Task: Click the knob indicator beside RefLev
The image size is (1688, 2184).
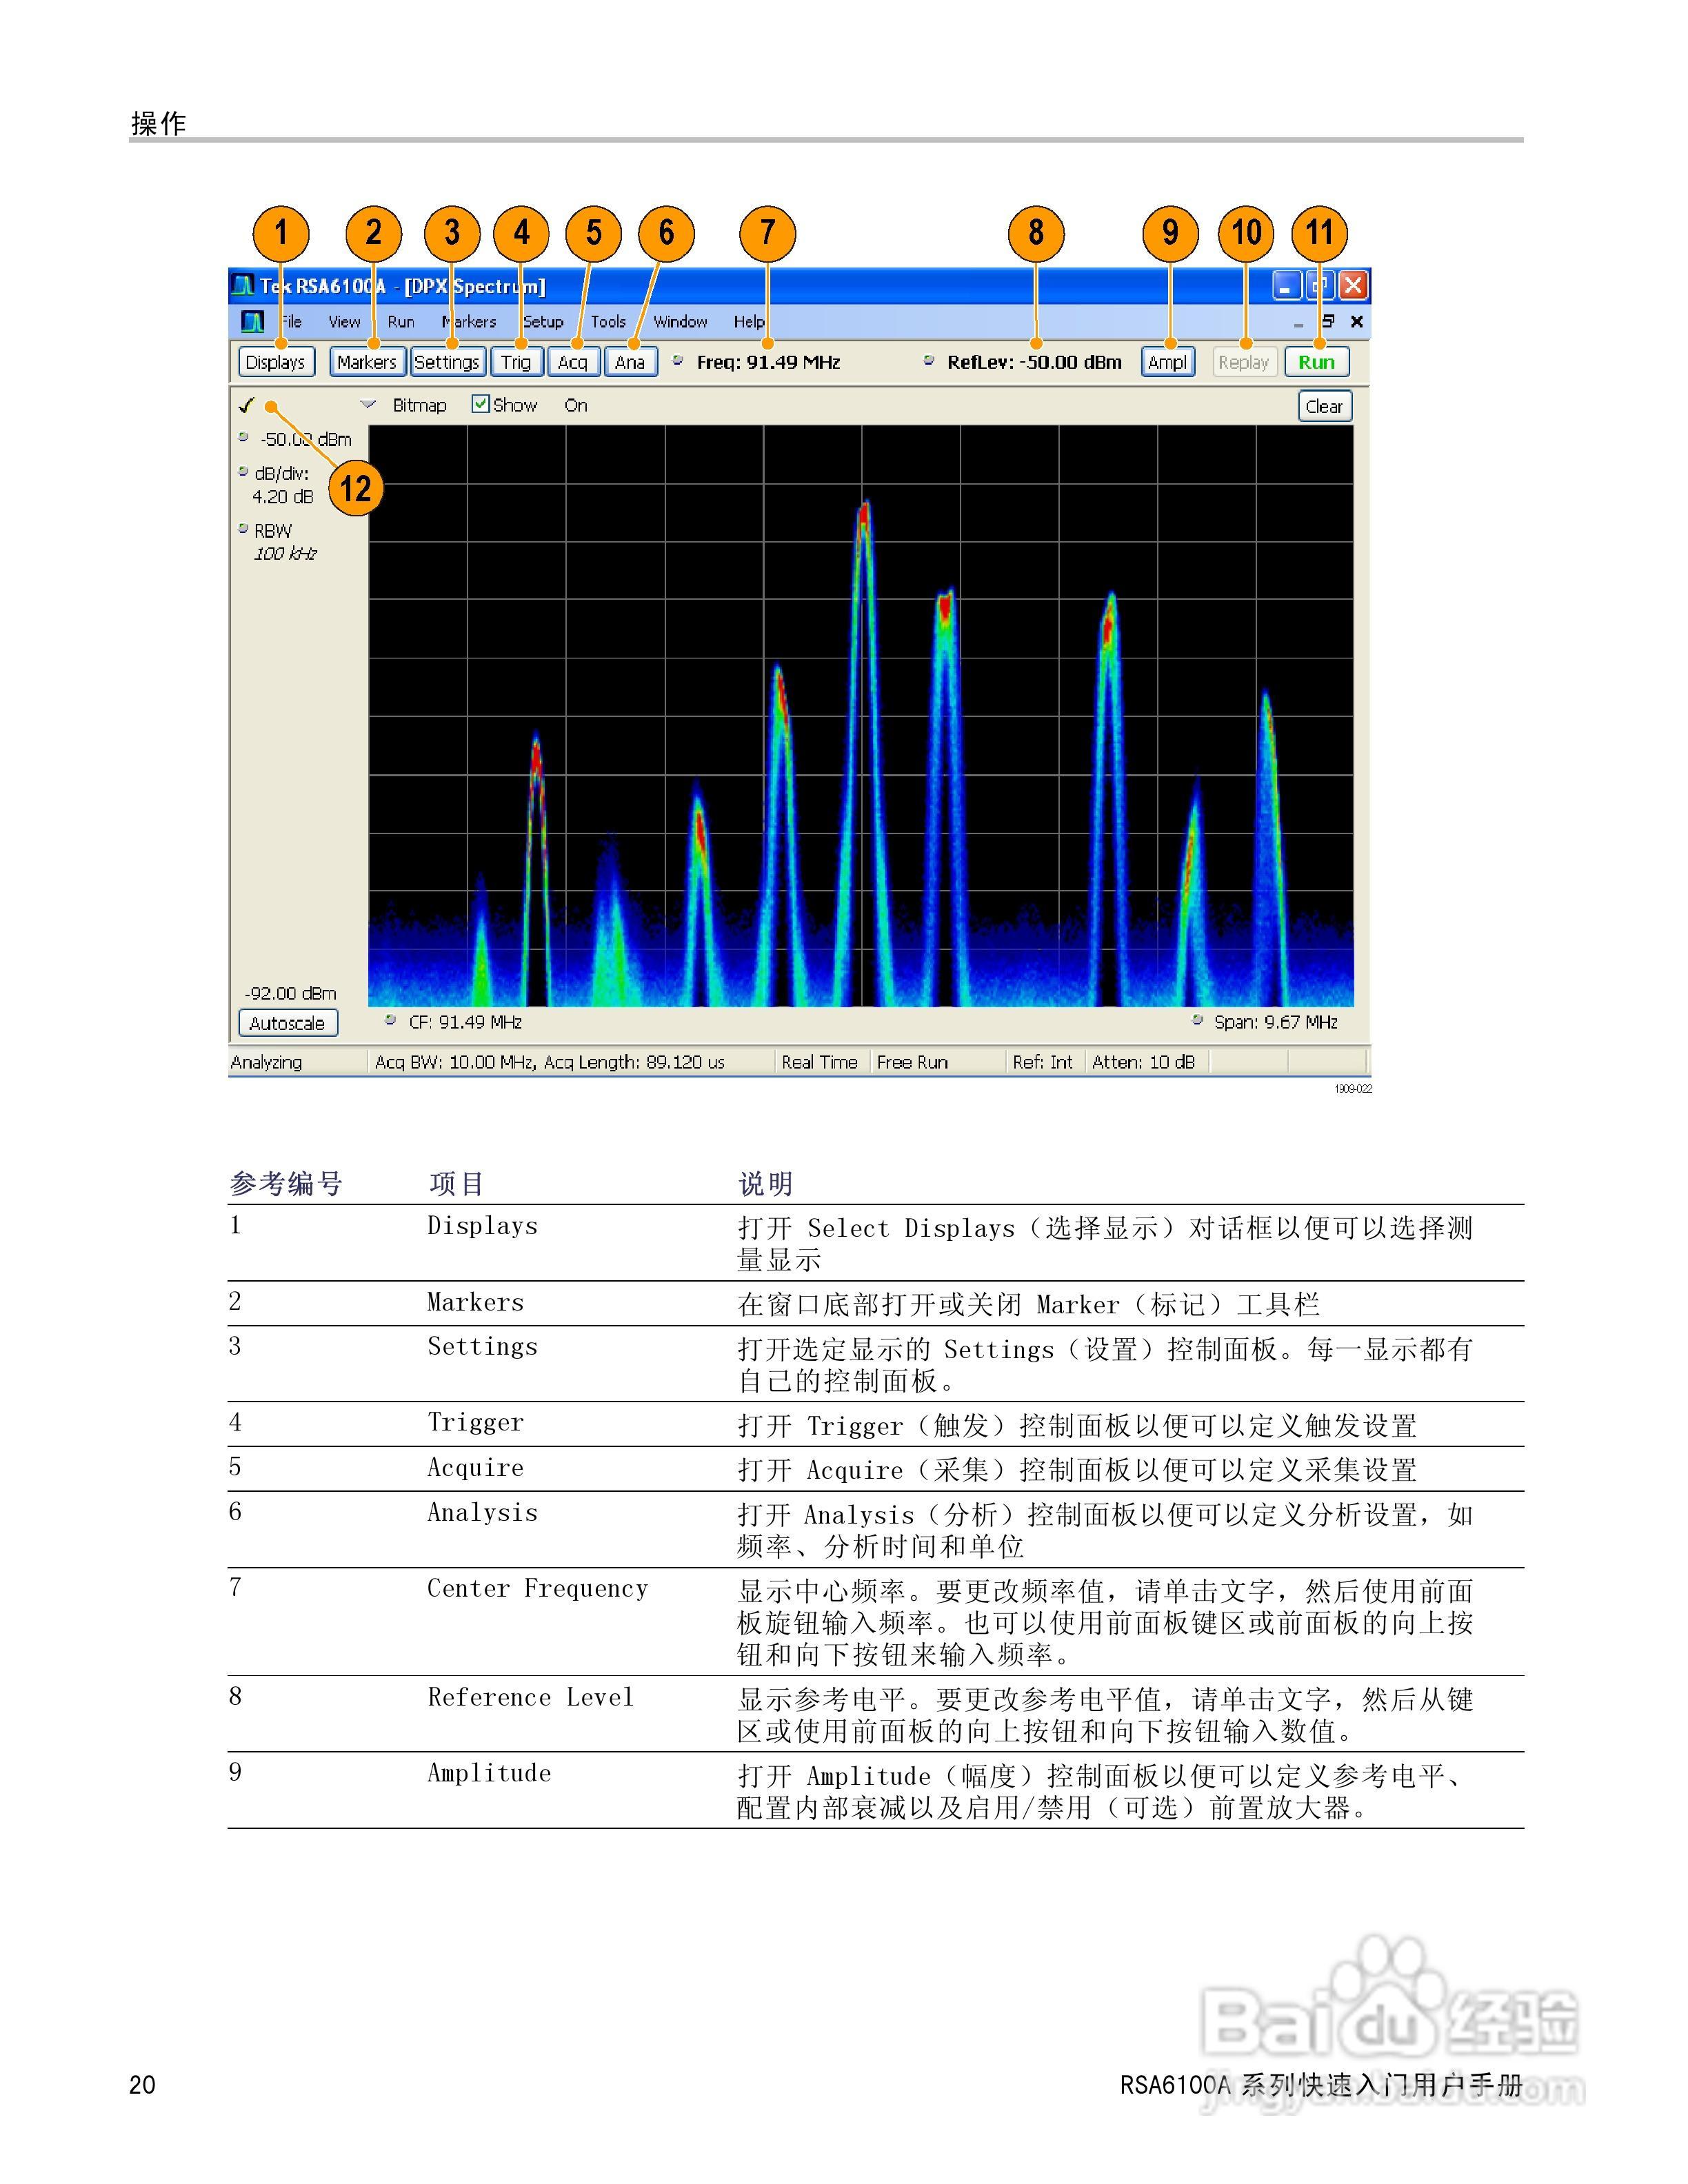Action: coord(929,361)
